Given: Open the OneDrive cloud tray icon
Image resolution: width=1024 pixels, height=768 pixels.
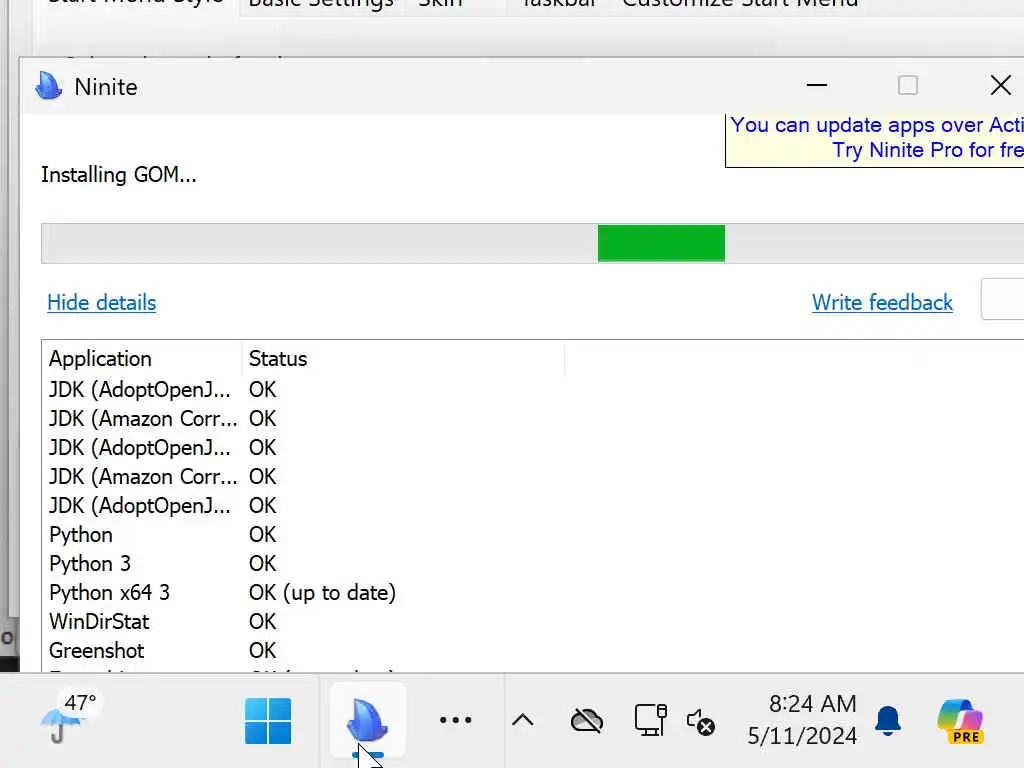Looking at the screenshot, I should pos(586,721).
